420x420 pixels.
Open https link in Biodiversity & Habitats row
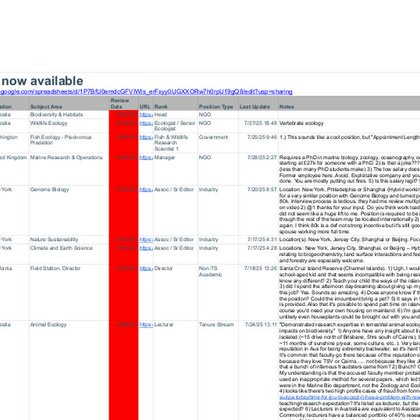(x=146, y=115)
